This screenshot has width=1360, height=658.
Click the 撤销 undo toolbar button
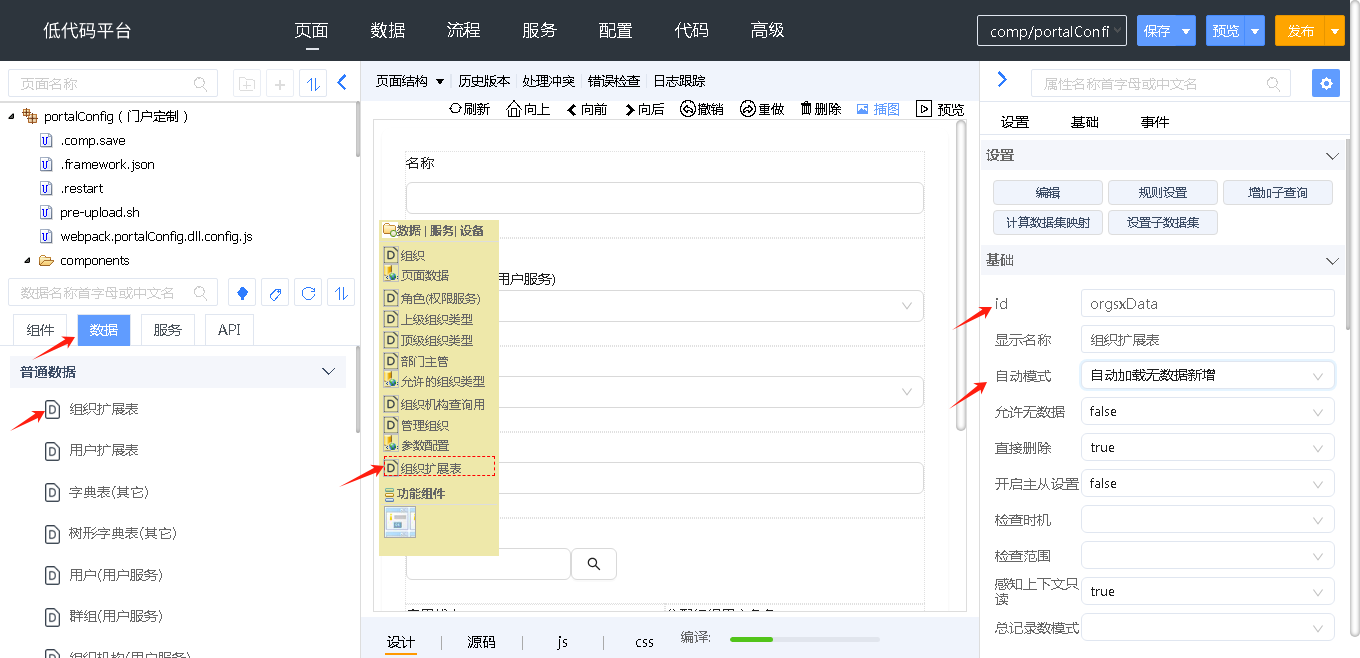pyautogui.click(x=702, y=109)
